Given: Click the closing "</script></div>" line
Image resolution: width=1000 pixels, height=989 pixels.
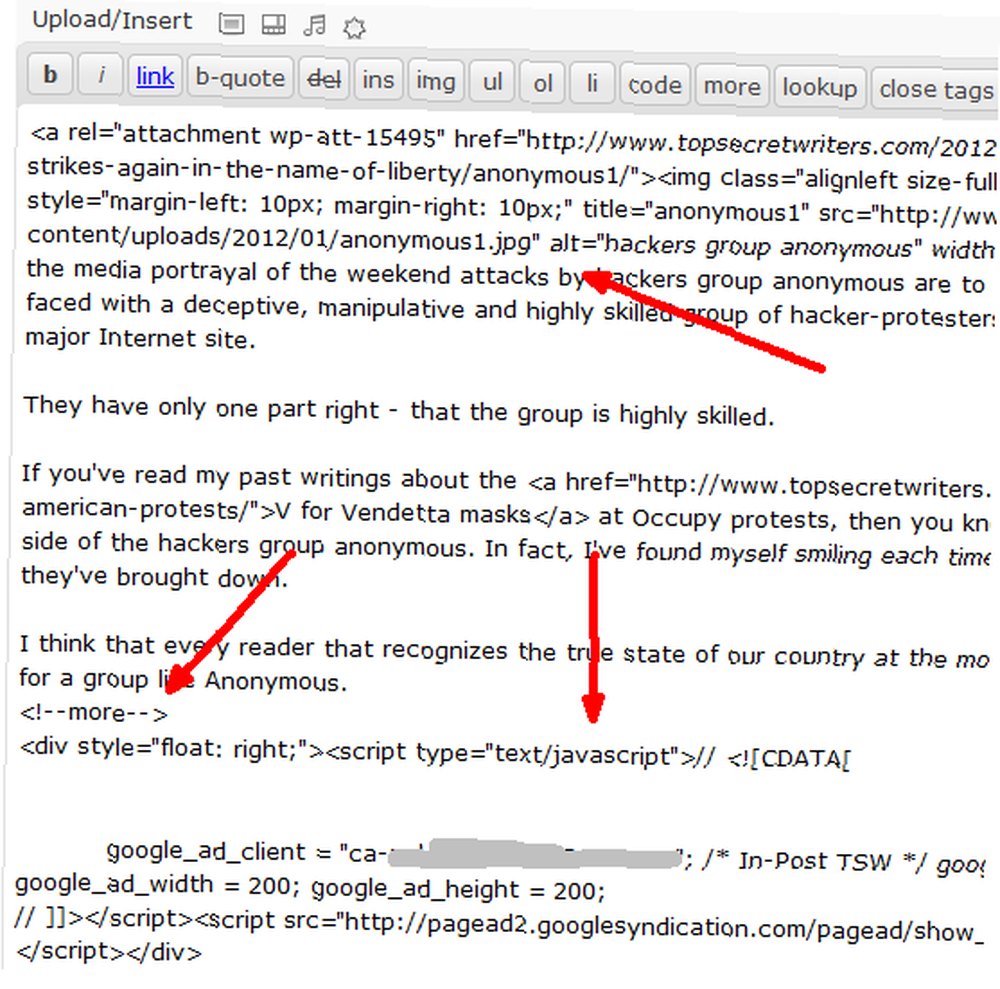Looking at the screenshot, I should point(109,952).
